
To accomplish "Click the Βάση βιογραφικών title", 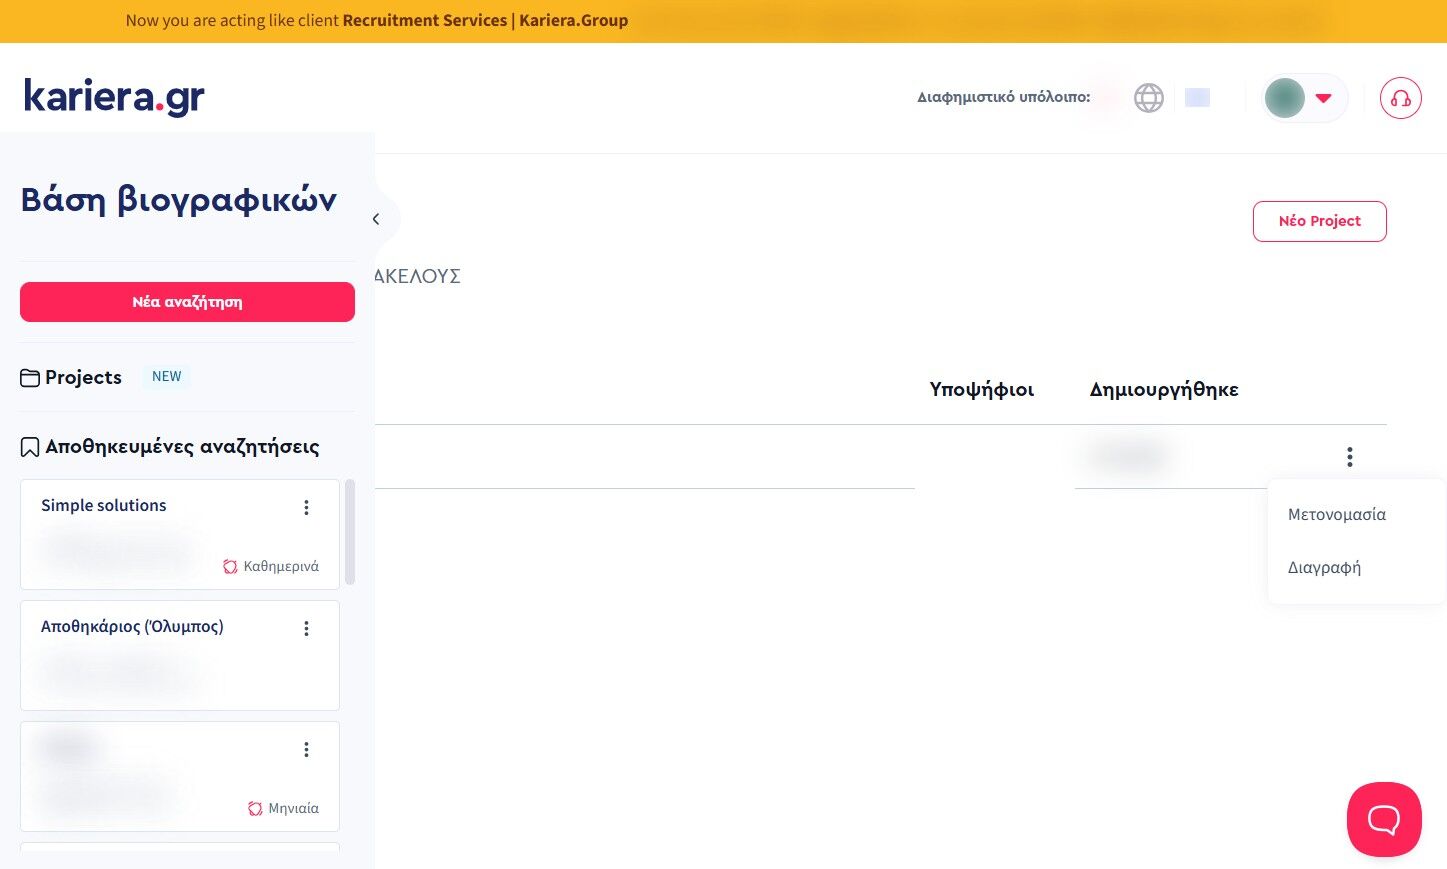I will (179, 200).
